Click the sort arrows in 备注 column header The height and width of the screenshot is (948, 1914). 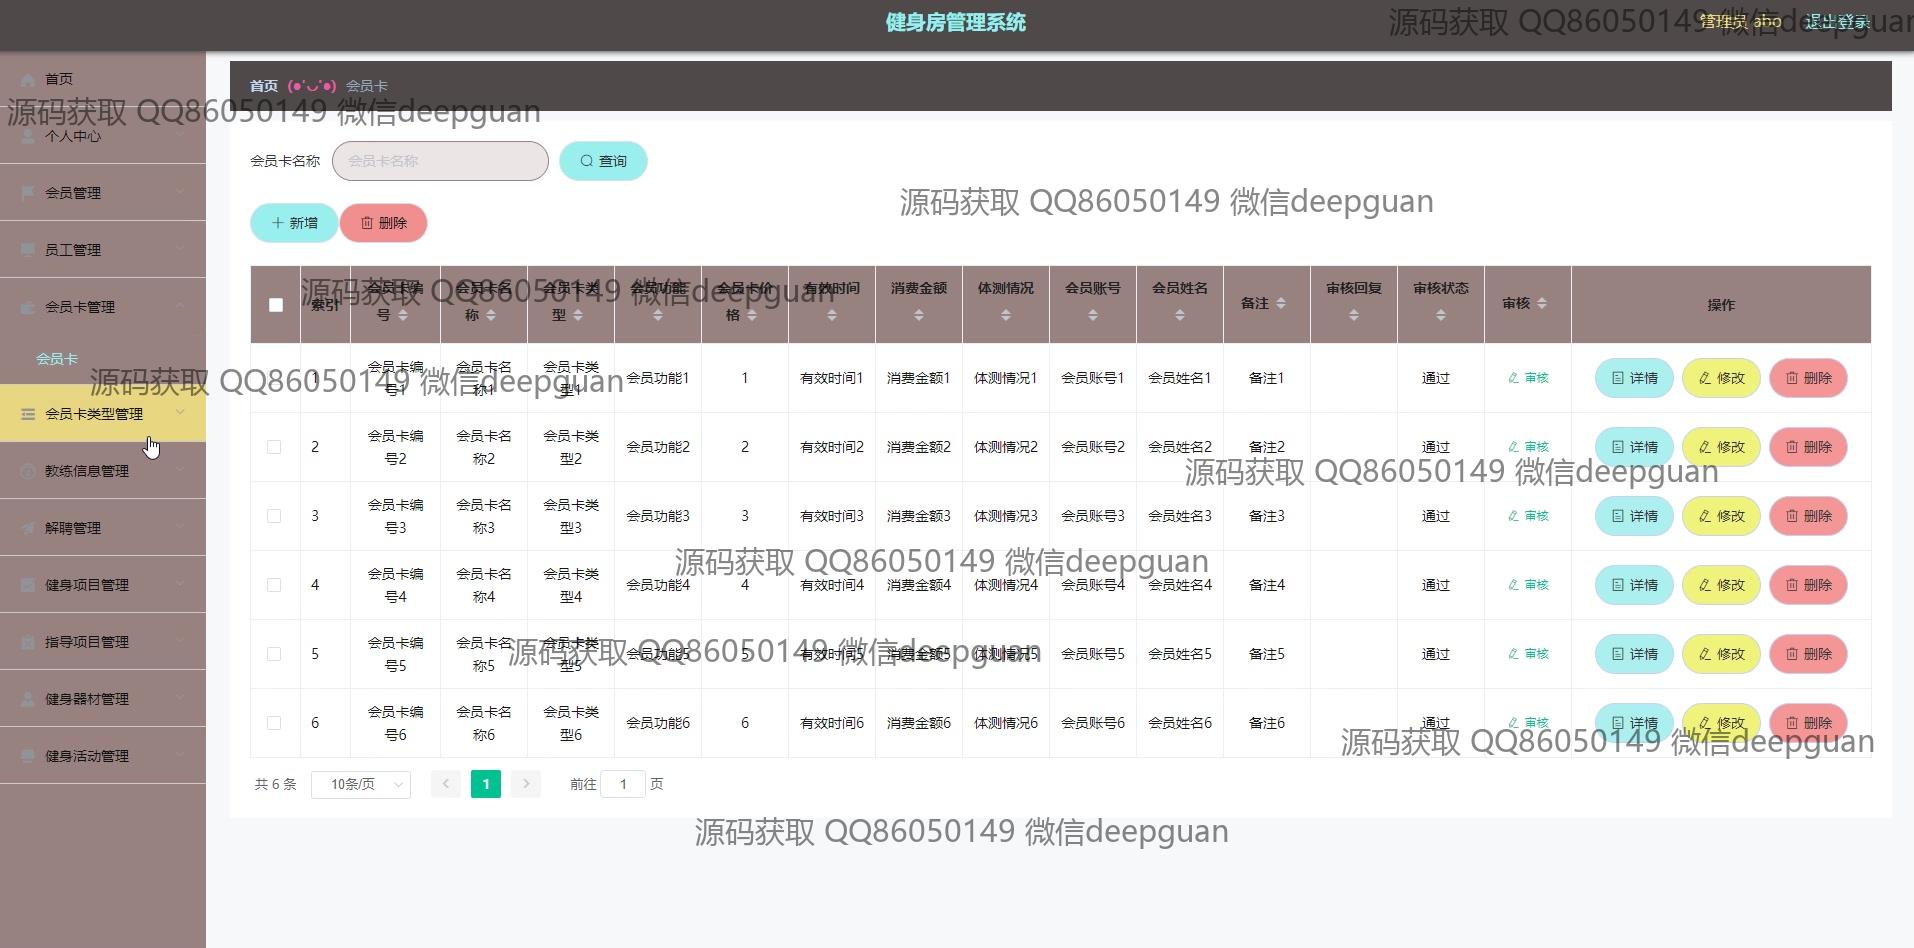pyautogui.click(x=1281, y=304)
